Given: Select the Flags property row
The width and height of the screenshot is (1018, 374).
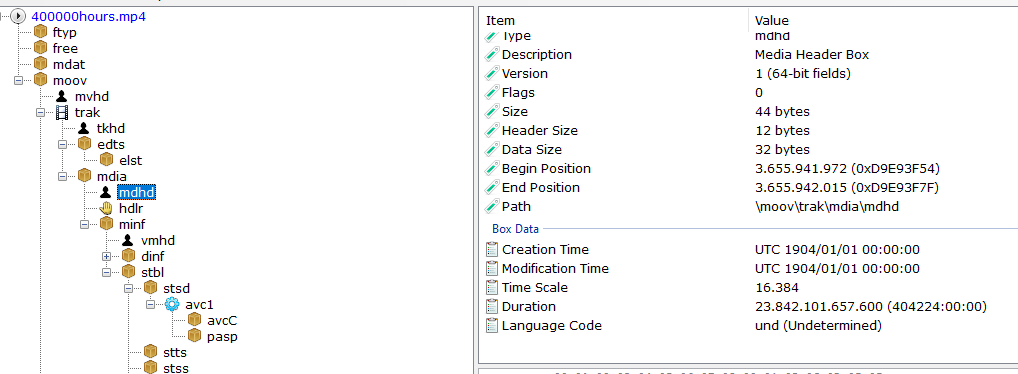Looking at the screenshot, I should [x=750, y=92].
